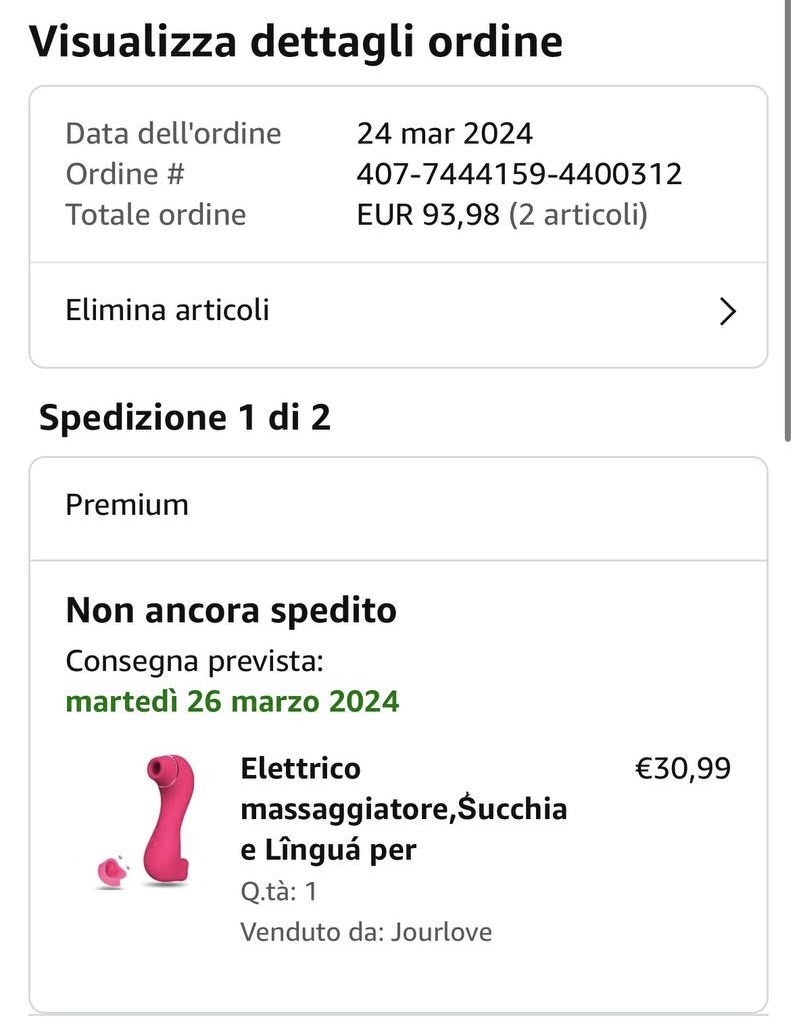Tap the Spedizione 1 di 2 heading
The width and height of the screenshot is (797, 1025).
click(x=185, y=418)
